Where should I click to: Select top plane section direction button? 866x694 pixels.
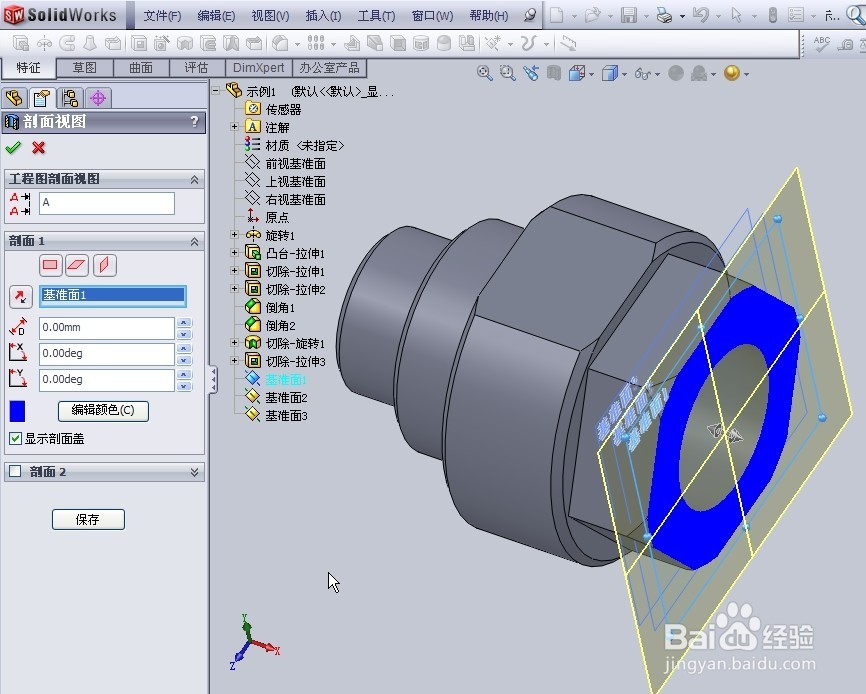coord(77,265)
